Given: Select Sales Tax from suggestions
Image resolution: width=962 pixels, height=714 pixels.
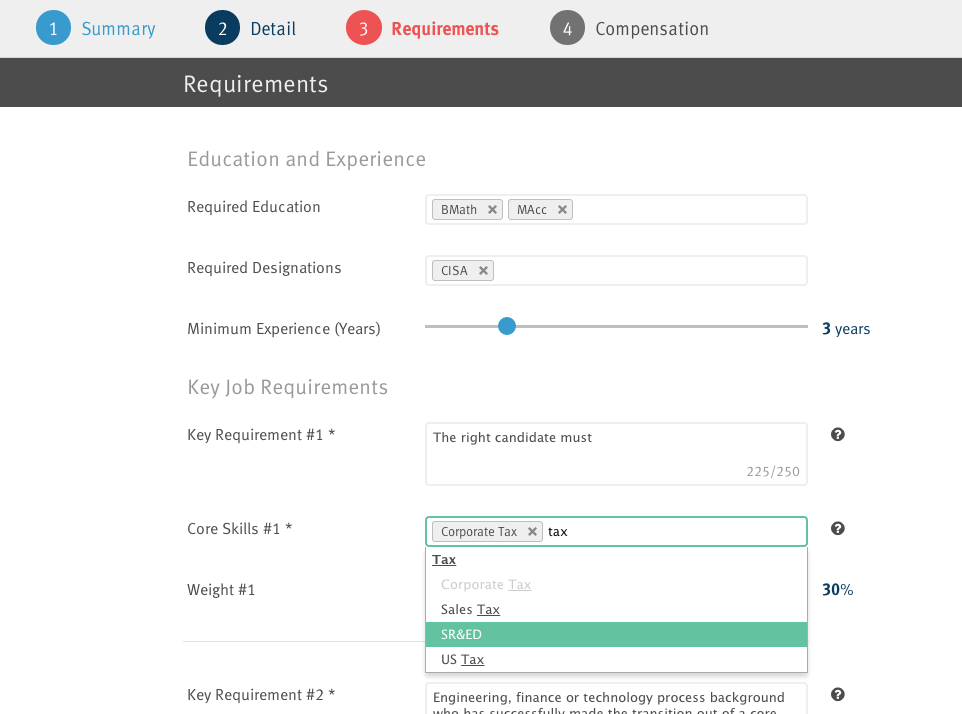Looking at the screenshot, I should point(616,610).
